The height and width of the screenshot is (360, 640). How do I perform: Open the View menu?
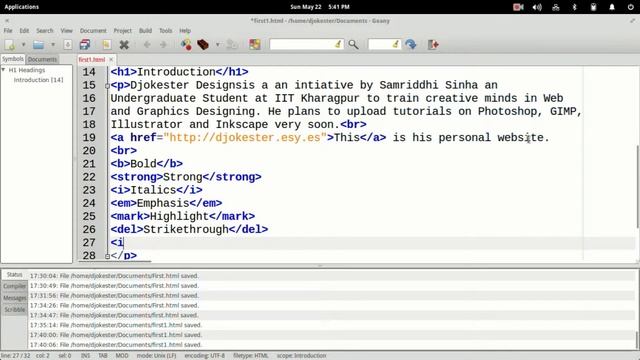(x=67, y=31)
